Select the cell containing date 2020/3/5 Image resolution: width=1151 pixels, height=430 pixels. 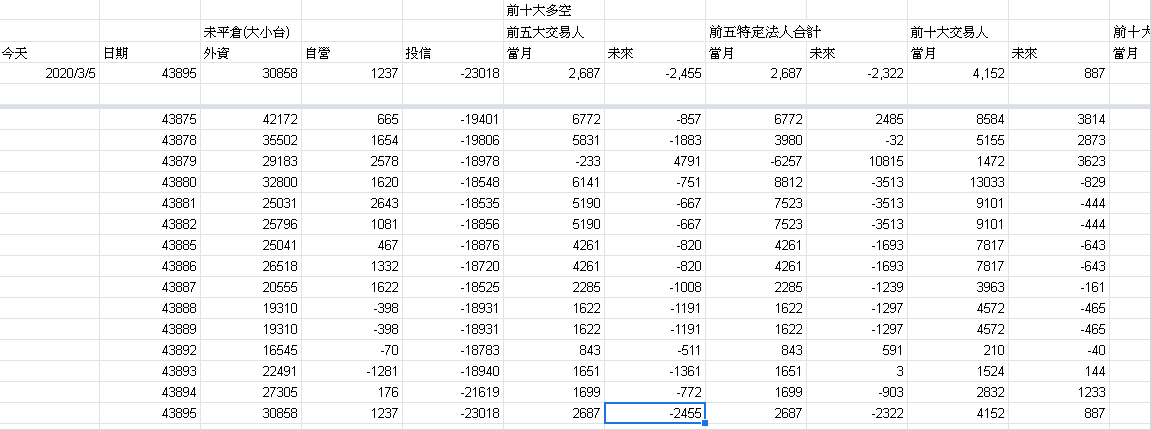[x=50, y=73]
